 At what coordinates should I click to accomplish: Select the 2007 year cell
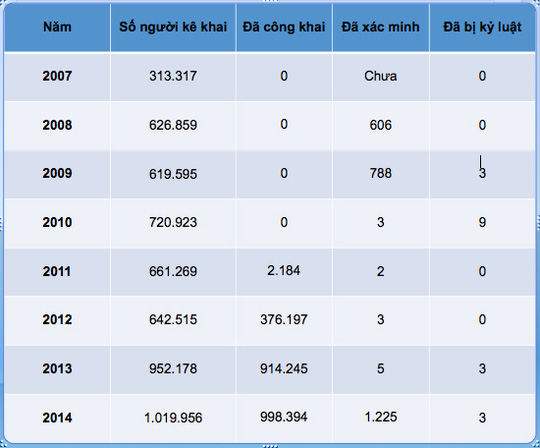pyautogui.click(x=58, y=76)
